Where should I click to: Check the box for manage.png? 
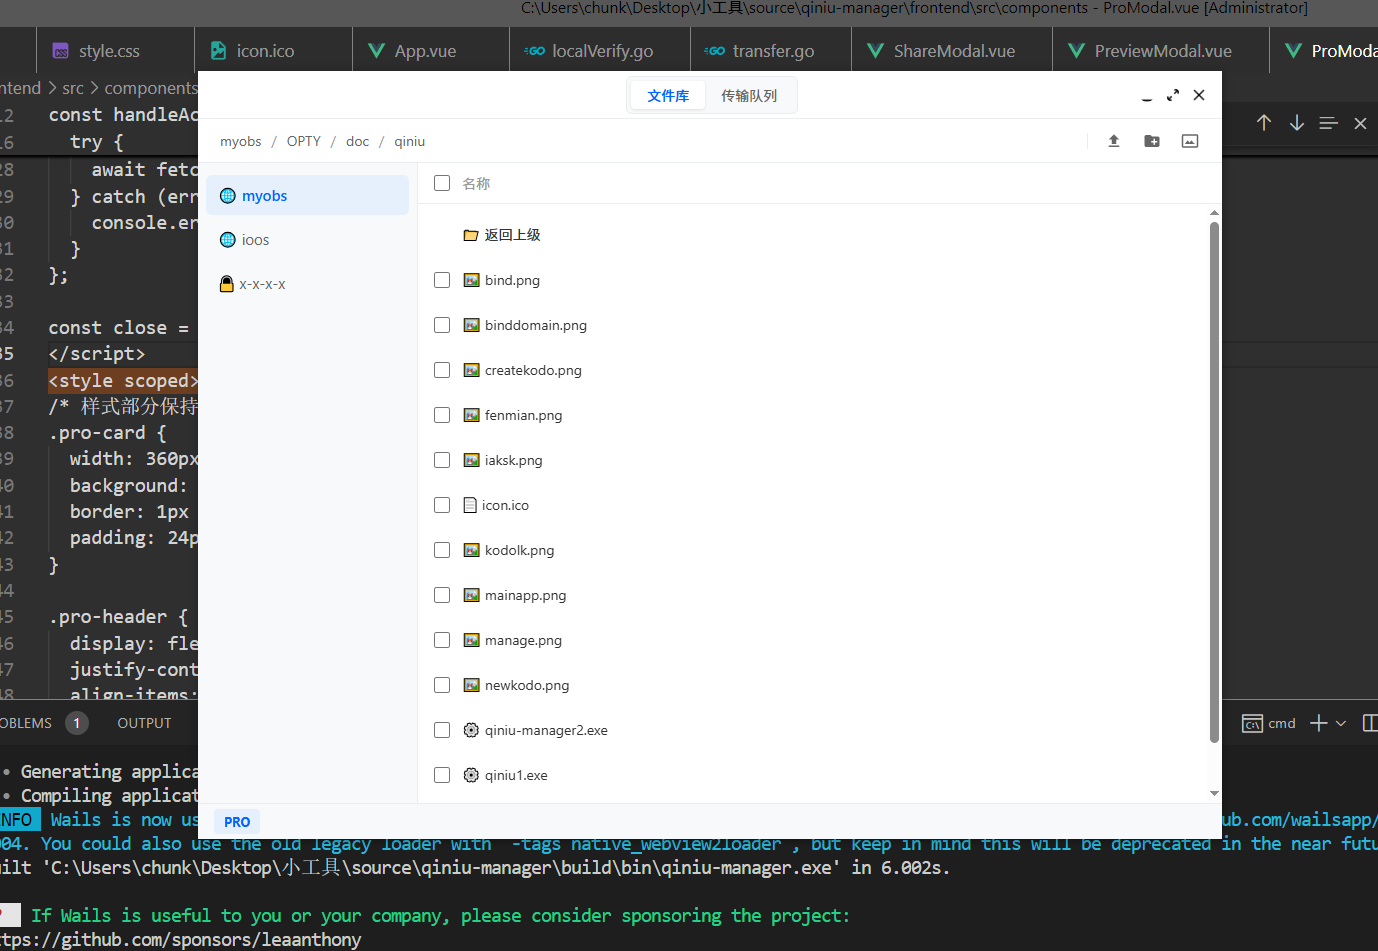point(442,640)
